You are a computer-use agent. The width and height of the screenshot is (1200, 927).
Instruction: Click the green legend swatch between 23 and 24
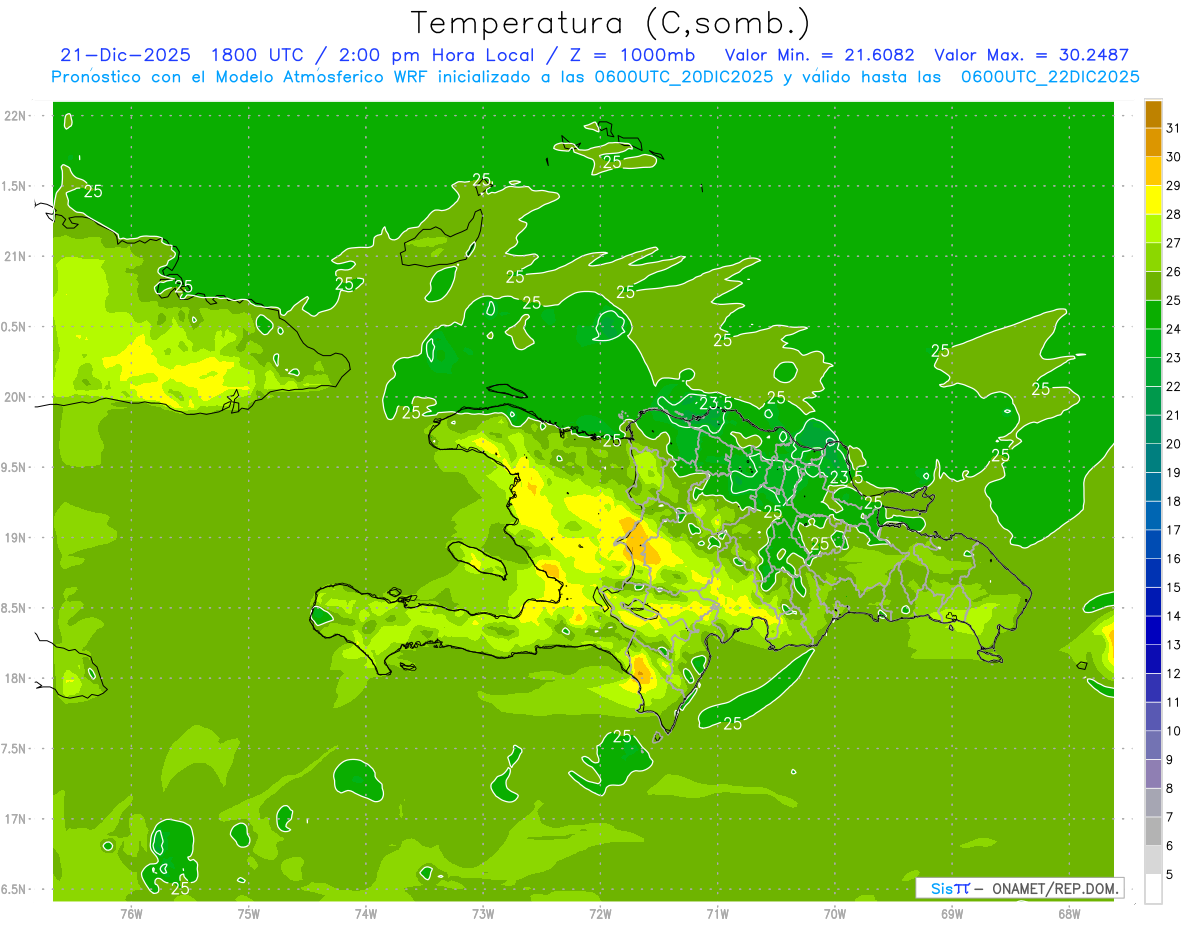(1153, 344)
